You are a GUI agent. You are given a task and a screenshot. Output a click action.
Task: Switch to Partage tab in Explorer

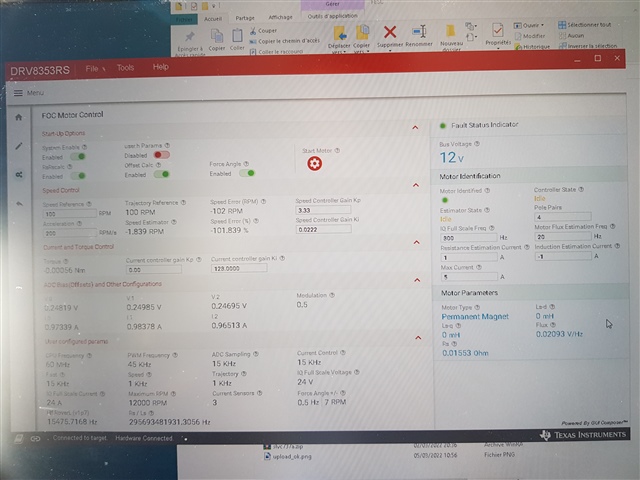coord(245,18)
